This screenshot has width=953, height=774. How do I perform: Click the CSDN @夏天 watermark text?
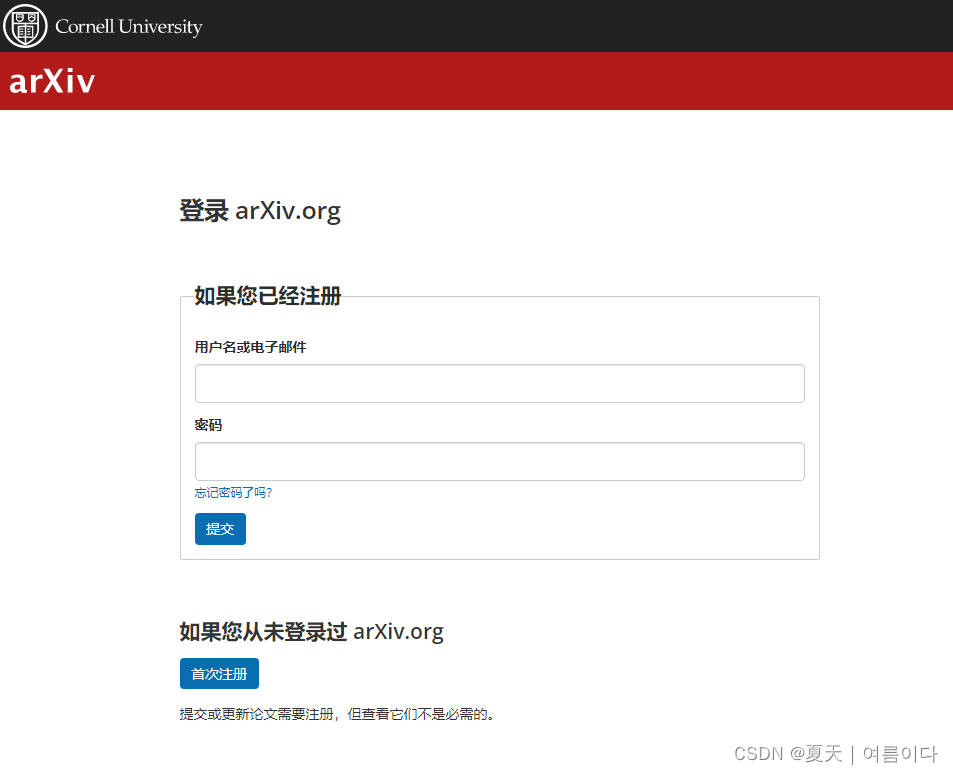pyautogui.click(x=788, y=754)
